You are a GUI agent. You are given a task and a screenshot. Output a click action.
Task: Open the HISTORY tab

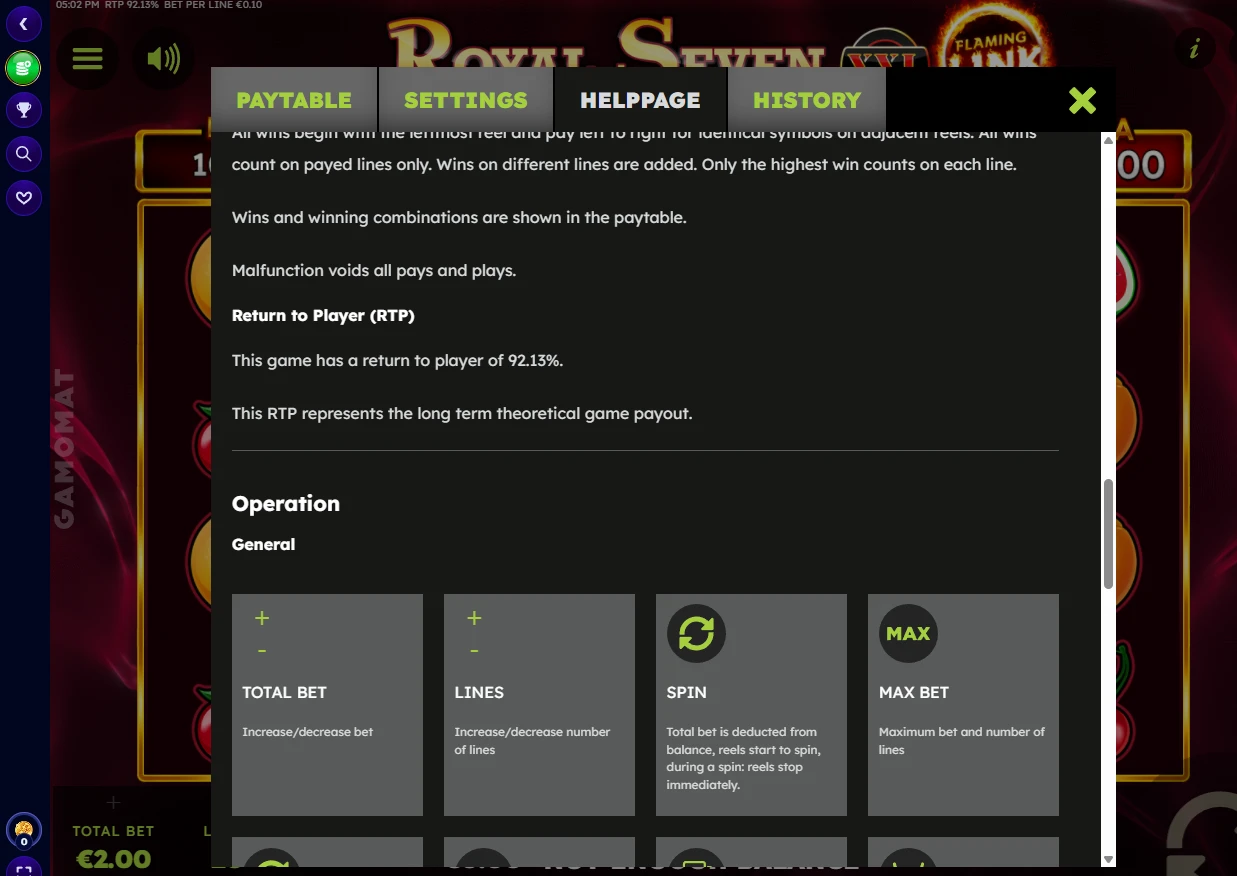(x=807, y=100)
